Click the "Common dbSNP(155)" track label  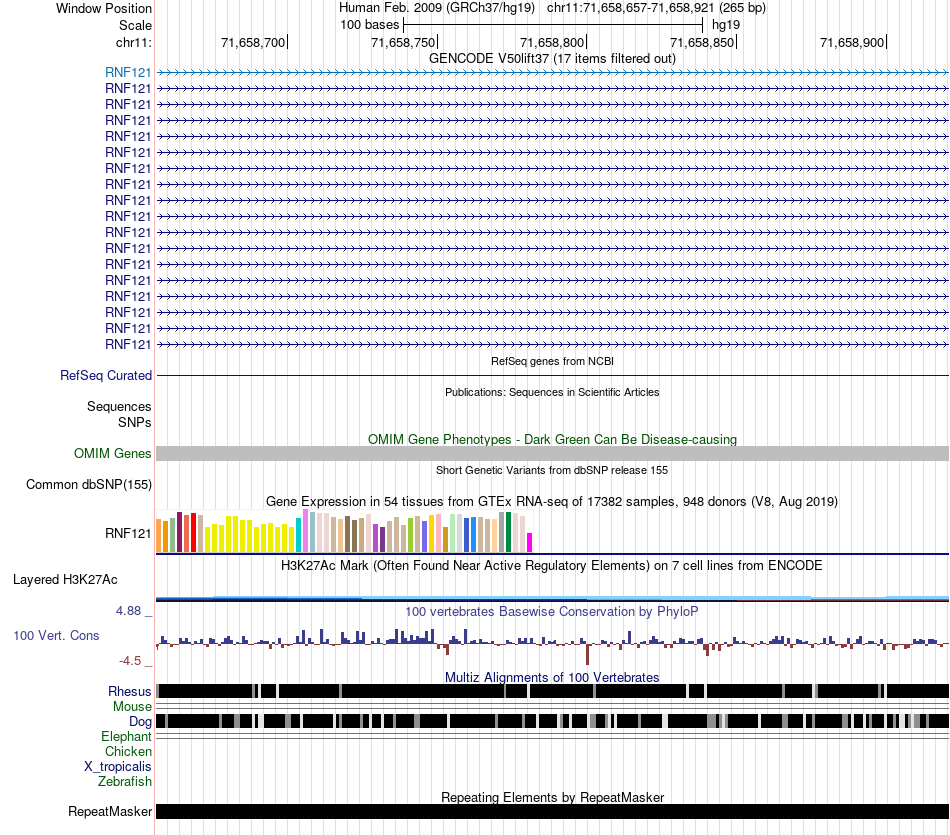coord(89,485)
